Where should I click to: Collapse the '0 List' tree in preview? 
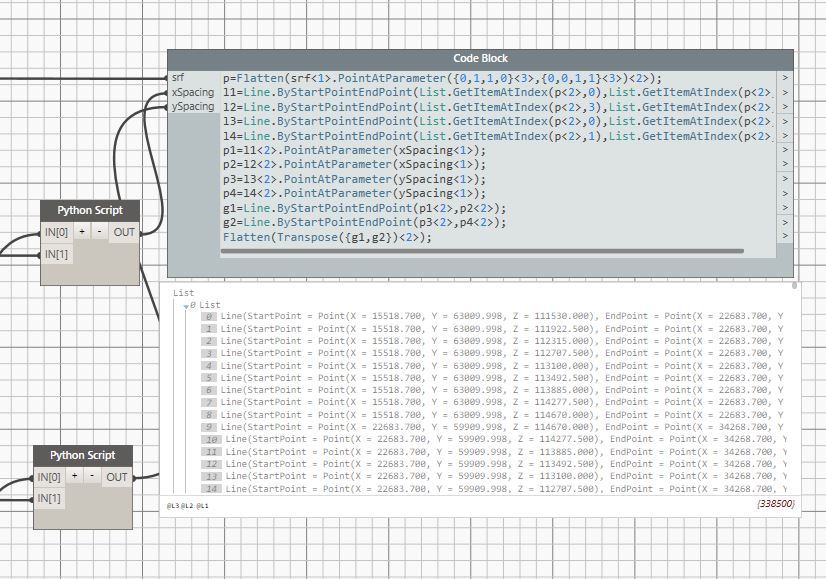click(185, 305)
